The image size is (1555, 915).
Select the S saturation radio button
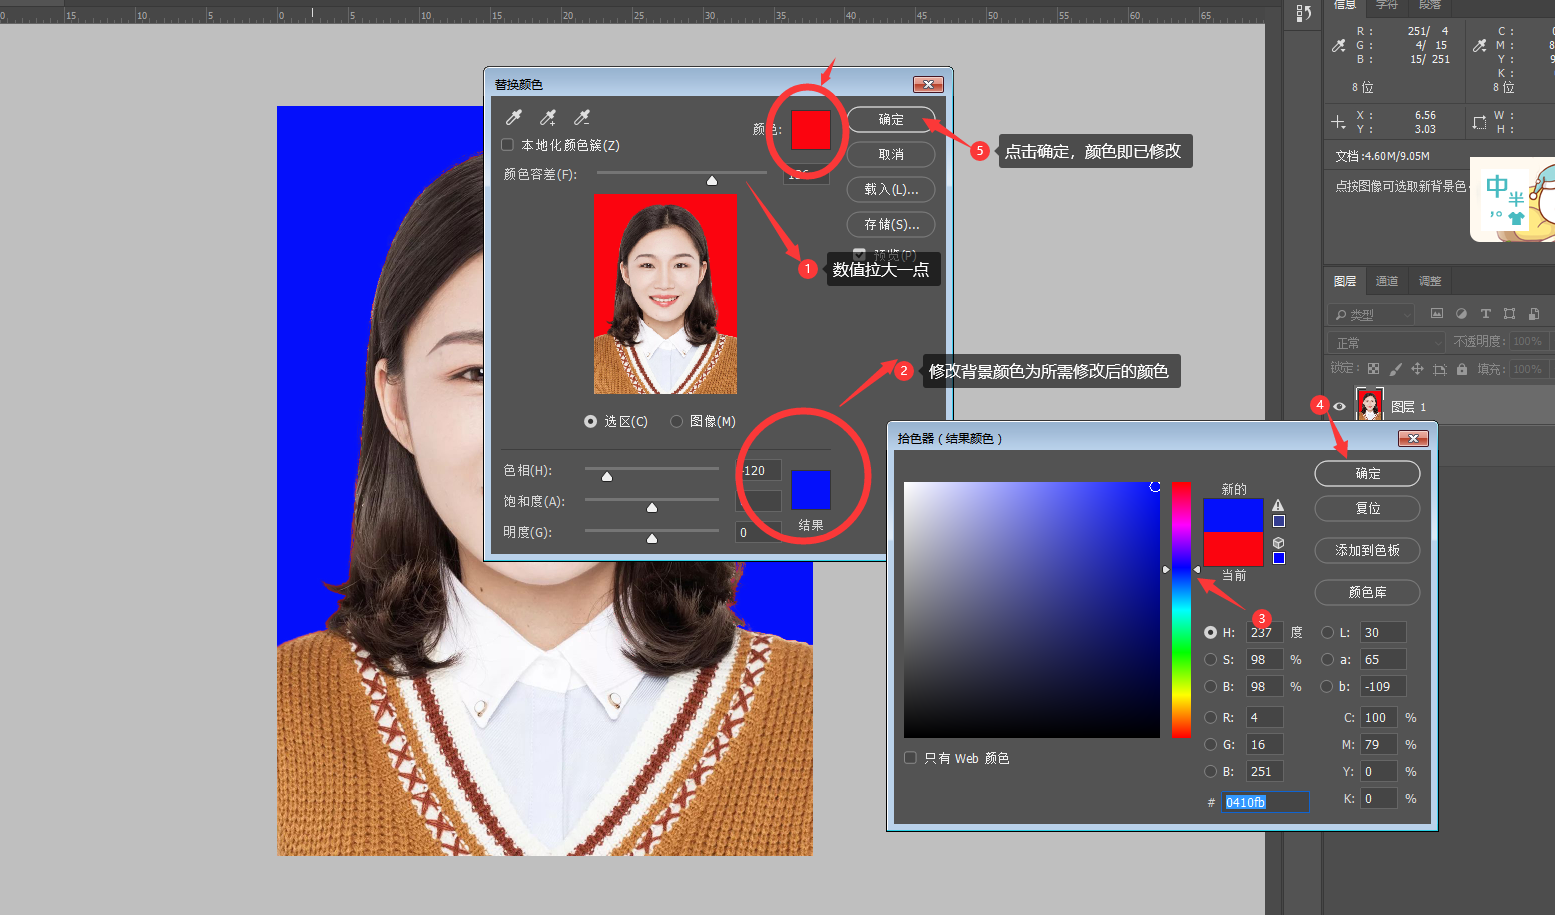[x=1210, y=659]
